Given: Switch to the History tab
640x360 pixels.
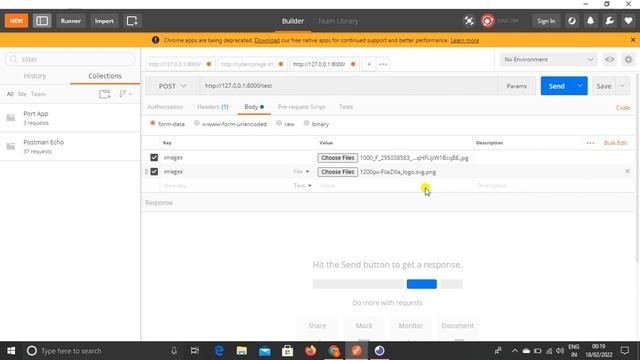Looking at the screenshot, I should 35,76.
